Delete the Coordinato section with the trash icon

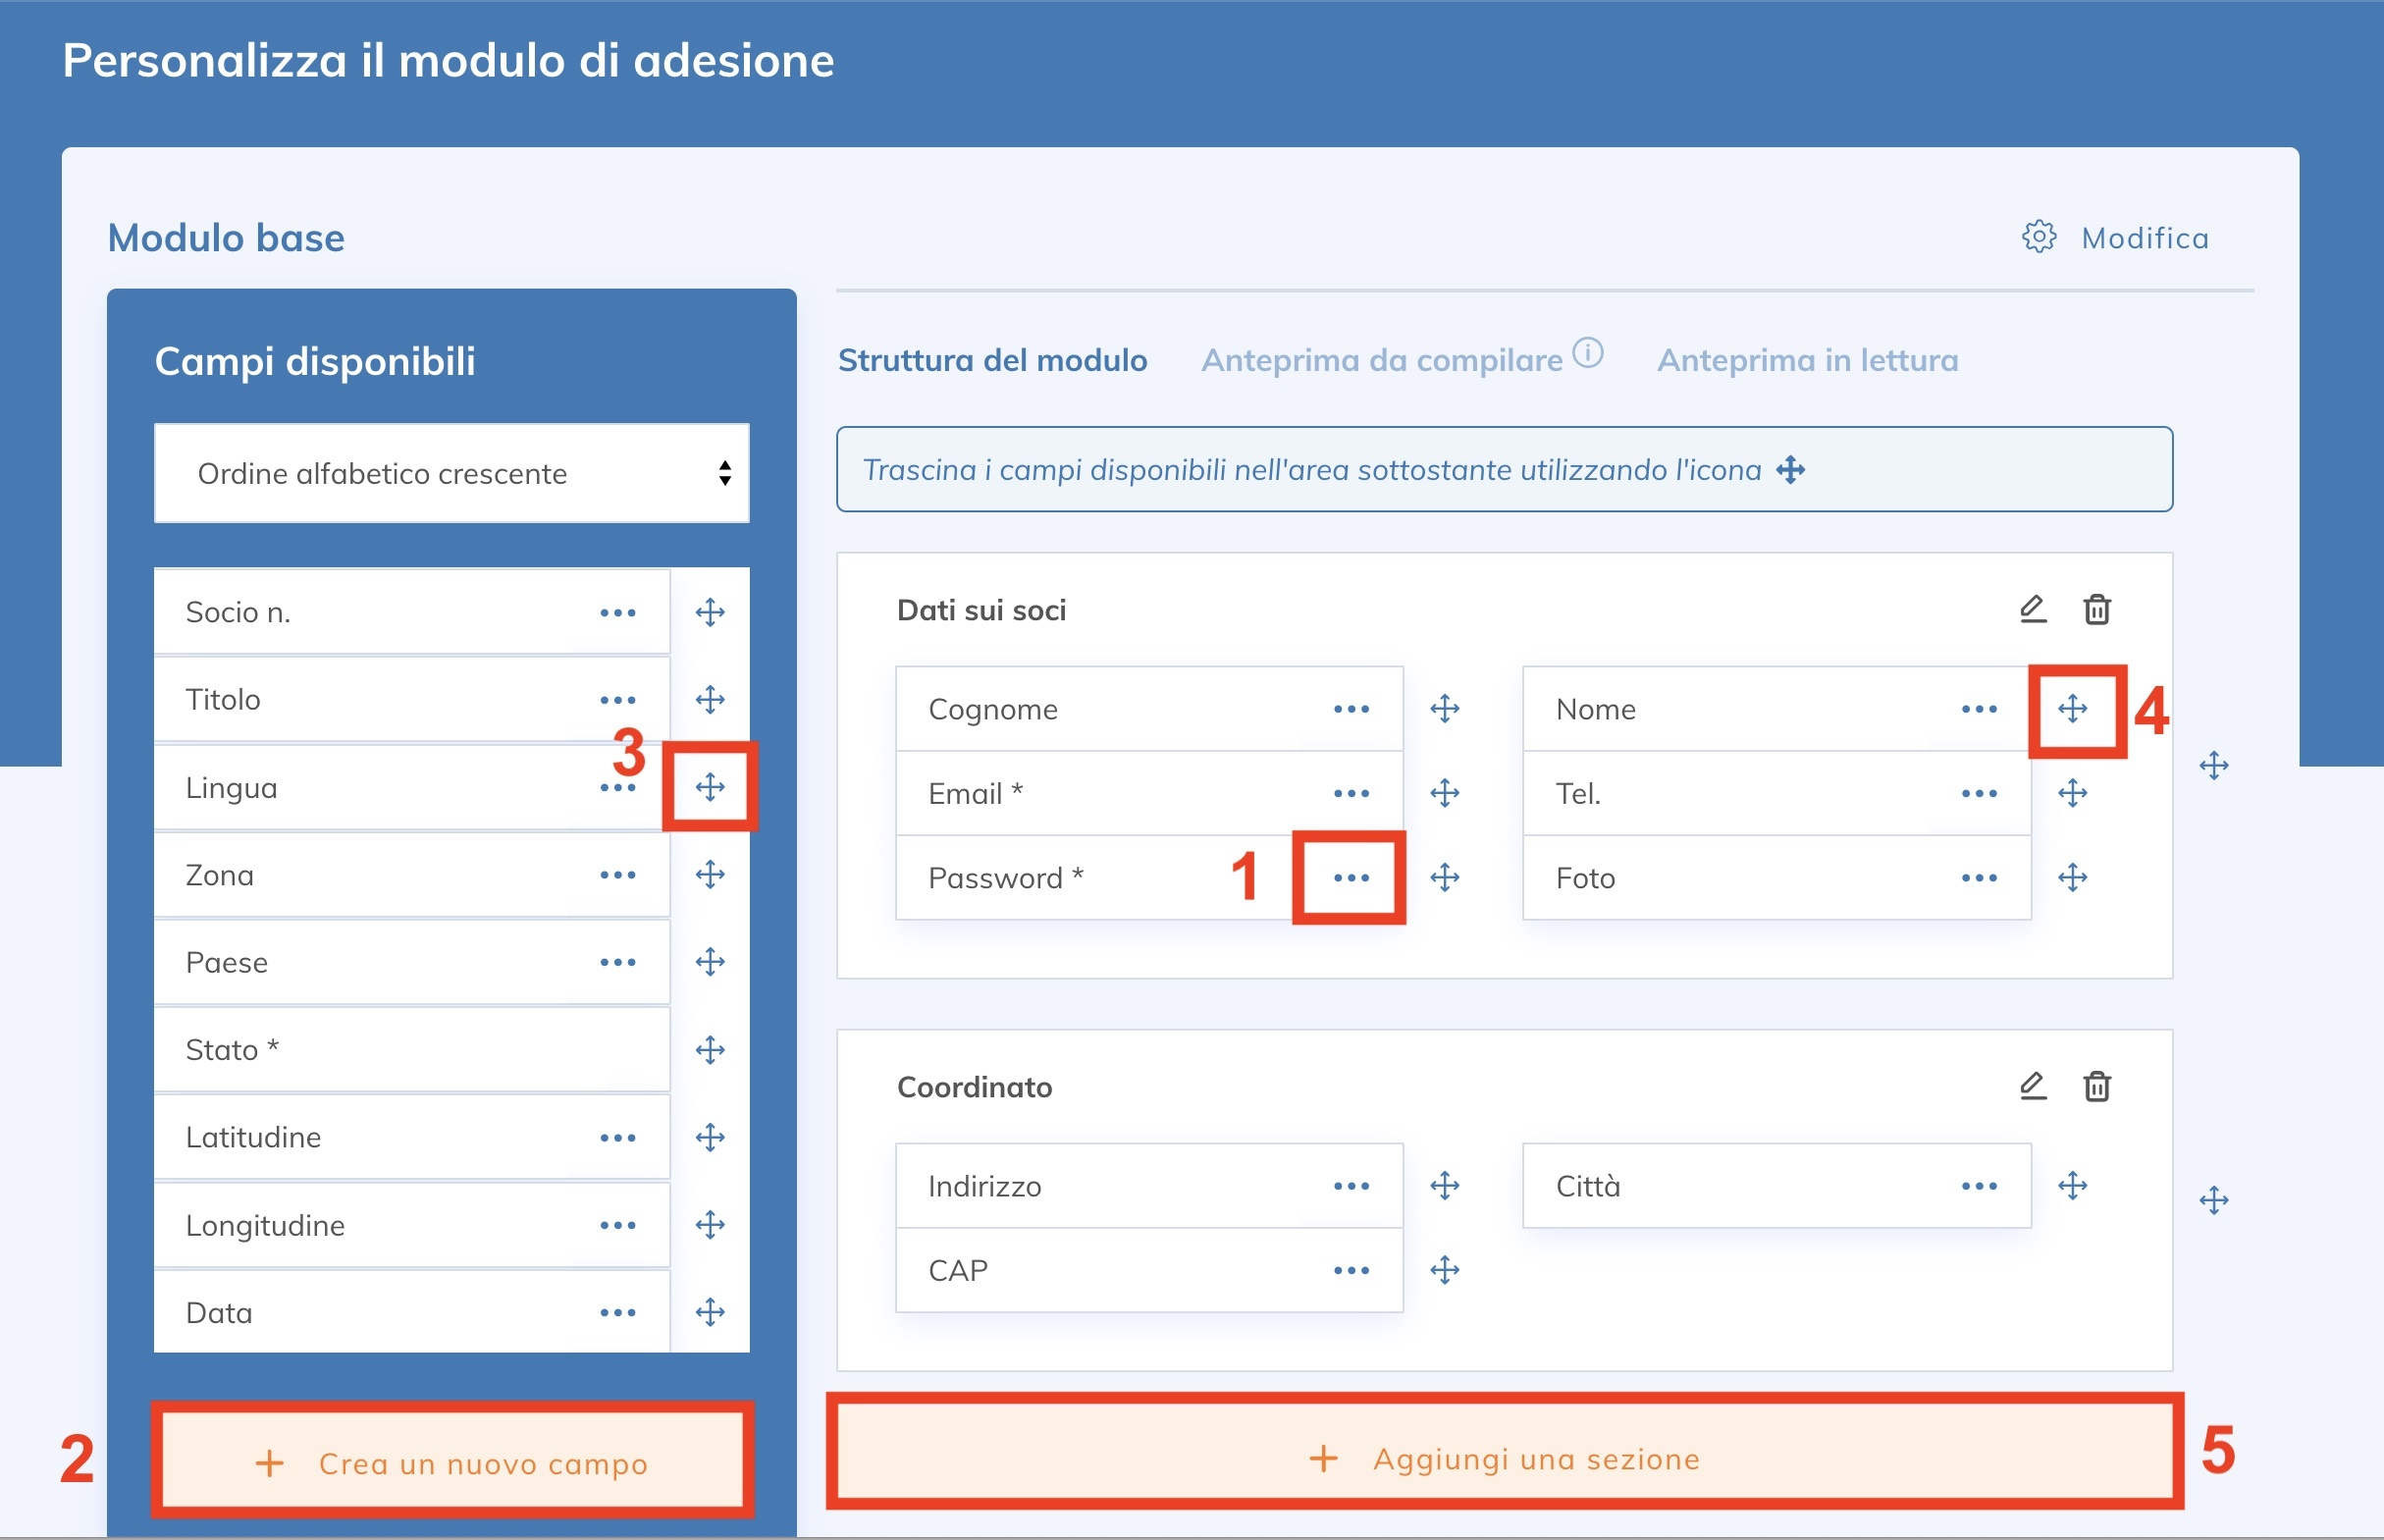point(2096,1086)
